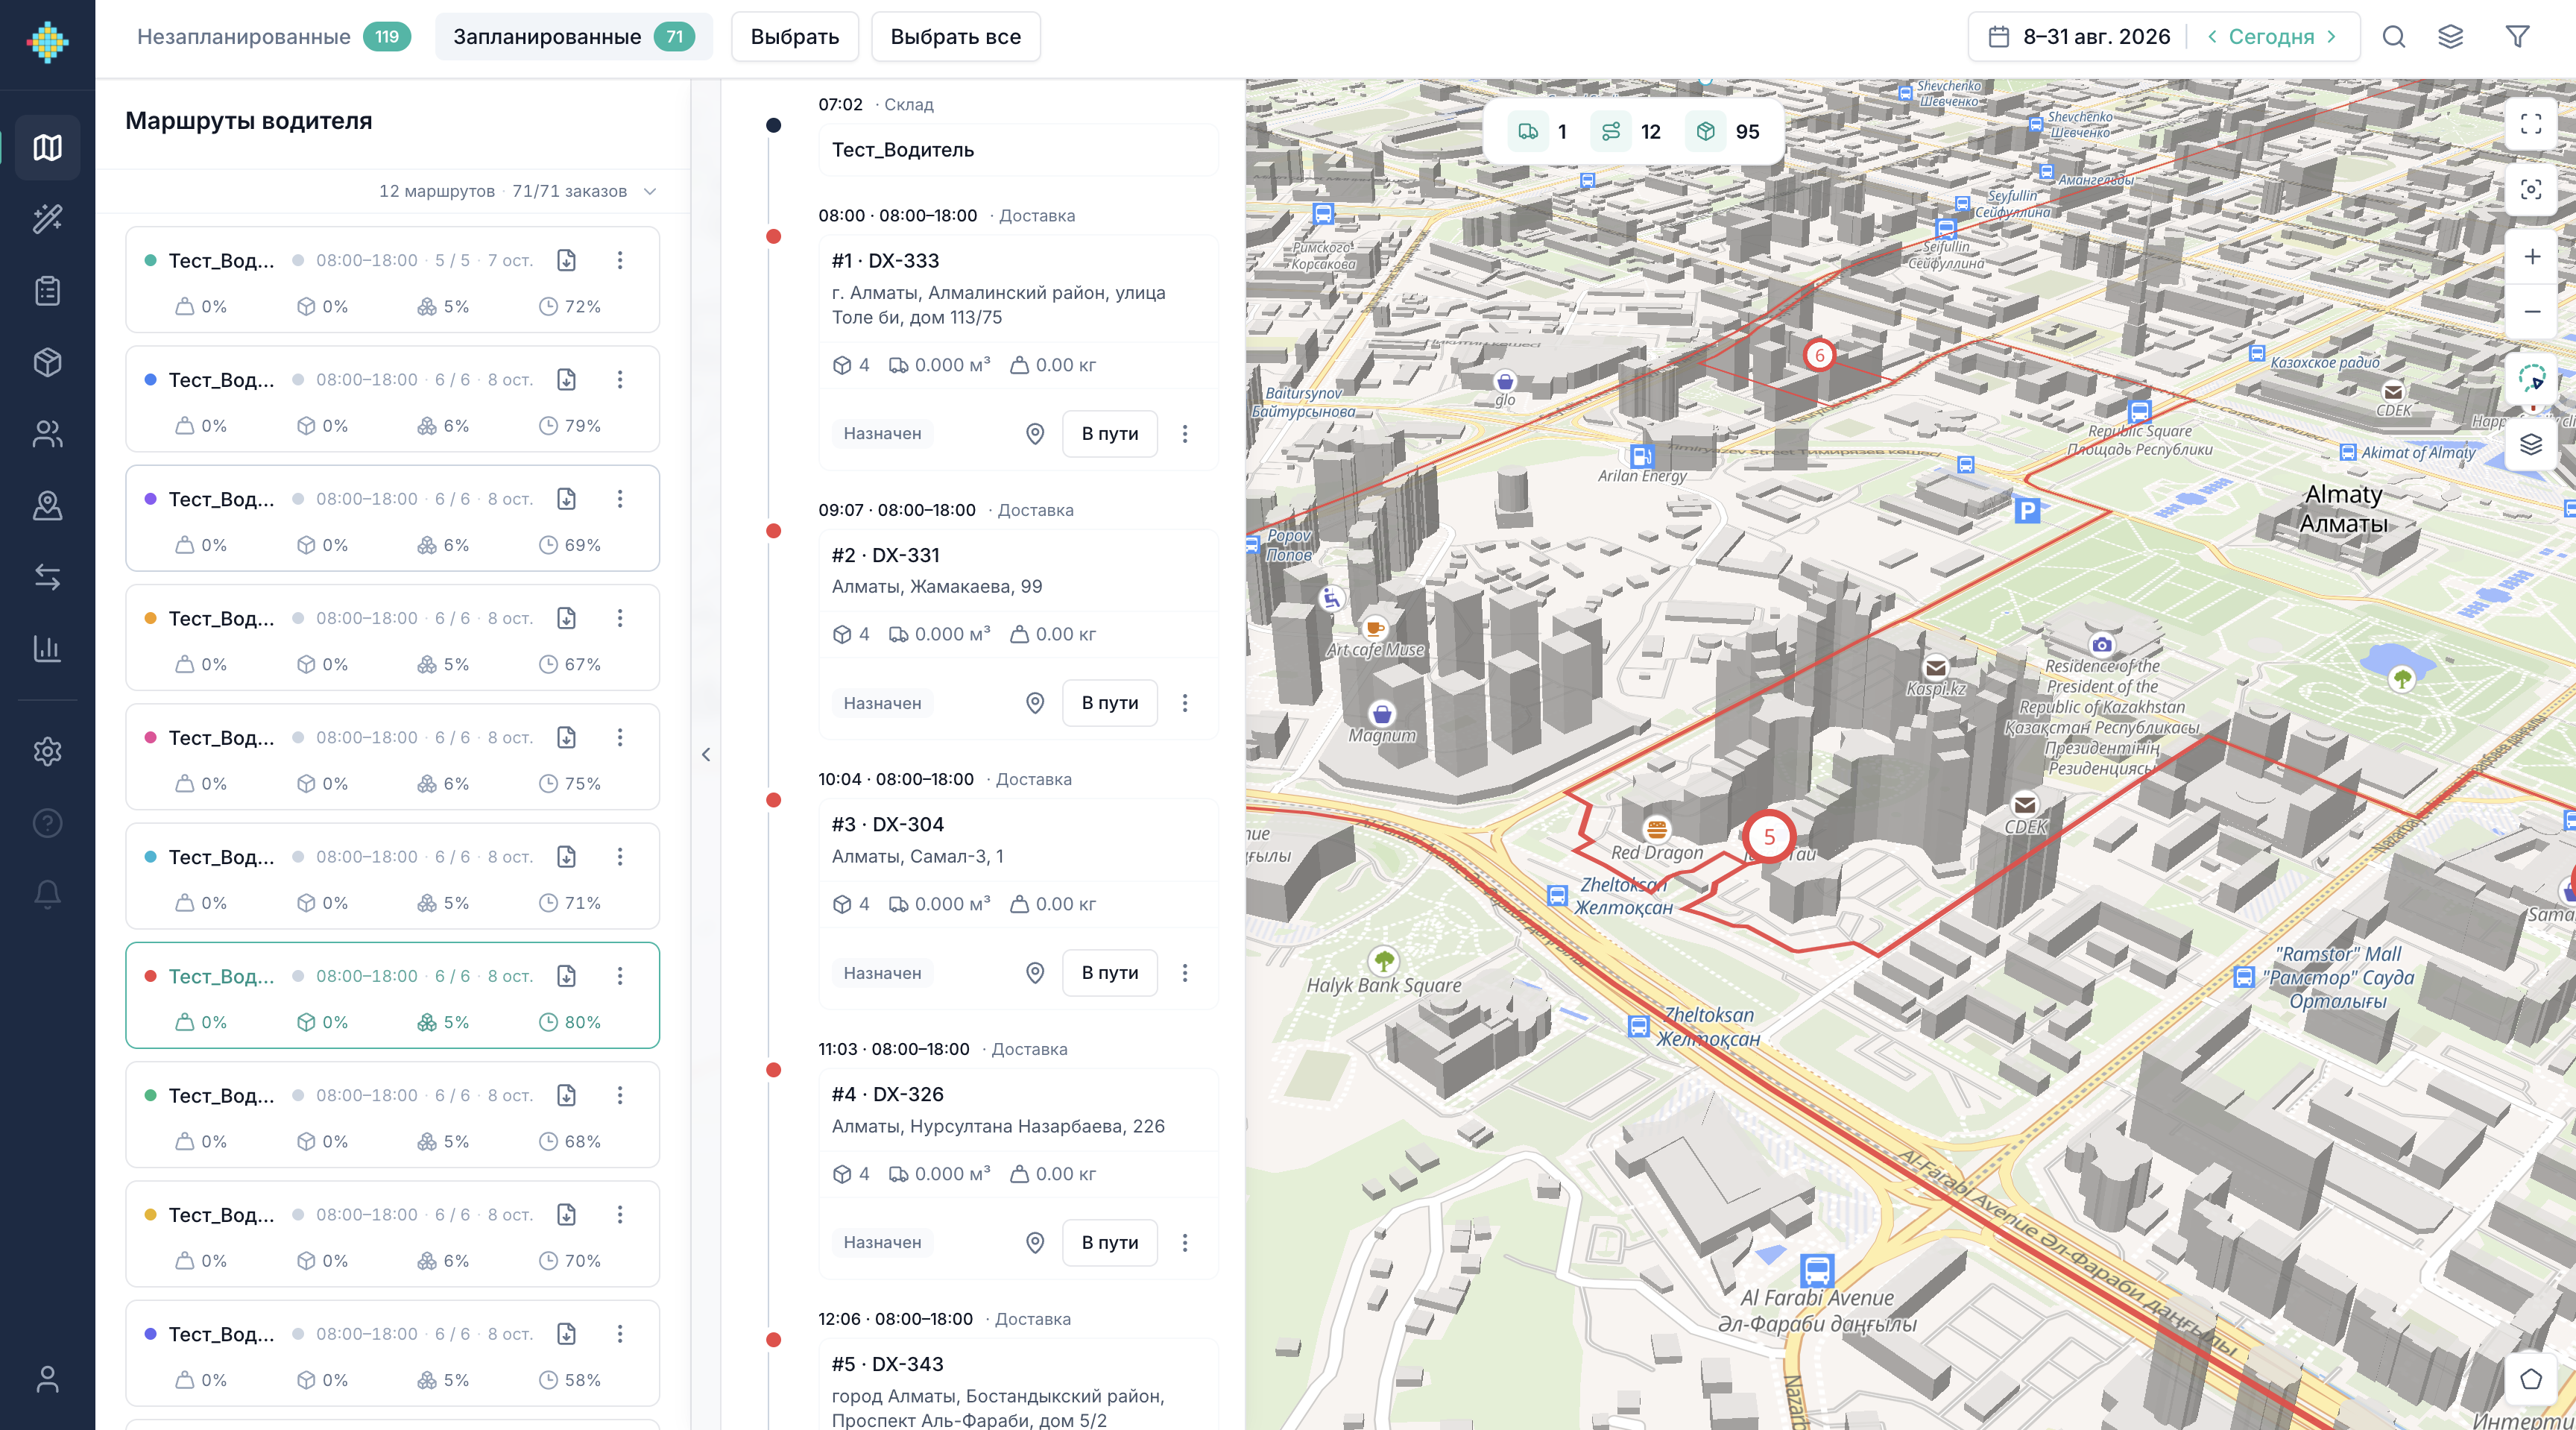Screen dimensions: 2576x1430
Task: Open the users group icon in sidebar
Action: click(x=47, y=434)
